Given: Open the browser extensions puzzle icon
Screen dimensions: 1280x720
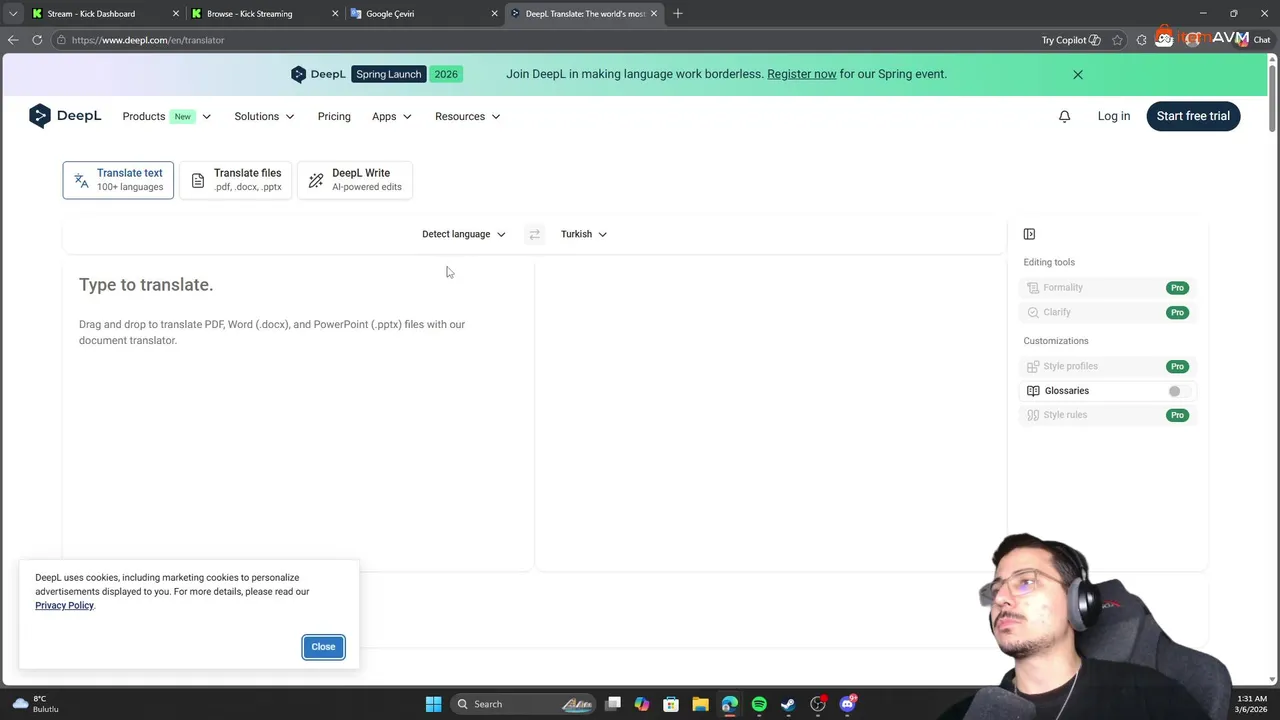Looking at the screenshot, I should [1142, 40].
